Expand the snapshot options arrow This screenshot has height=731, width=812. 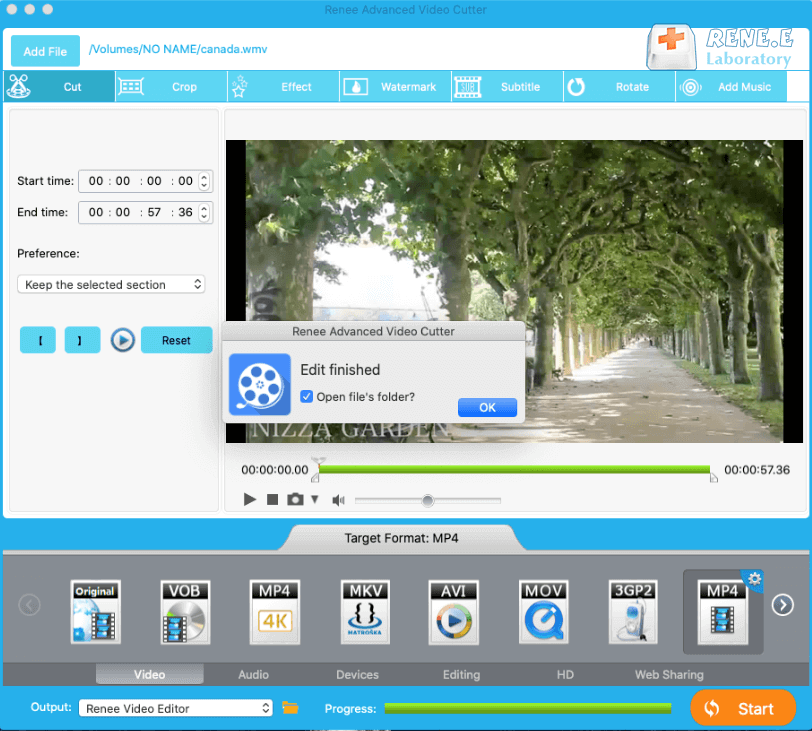tap(315, 500)
